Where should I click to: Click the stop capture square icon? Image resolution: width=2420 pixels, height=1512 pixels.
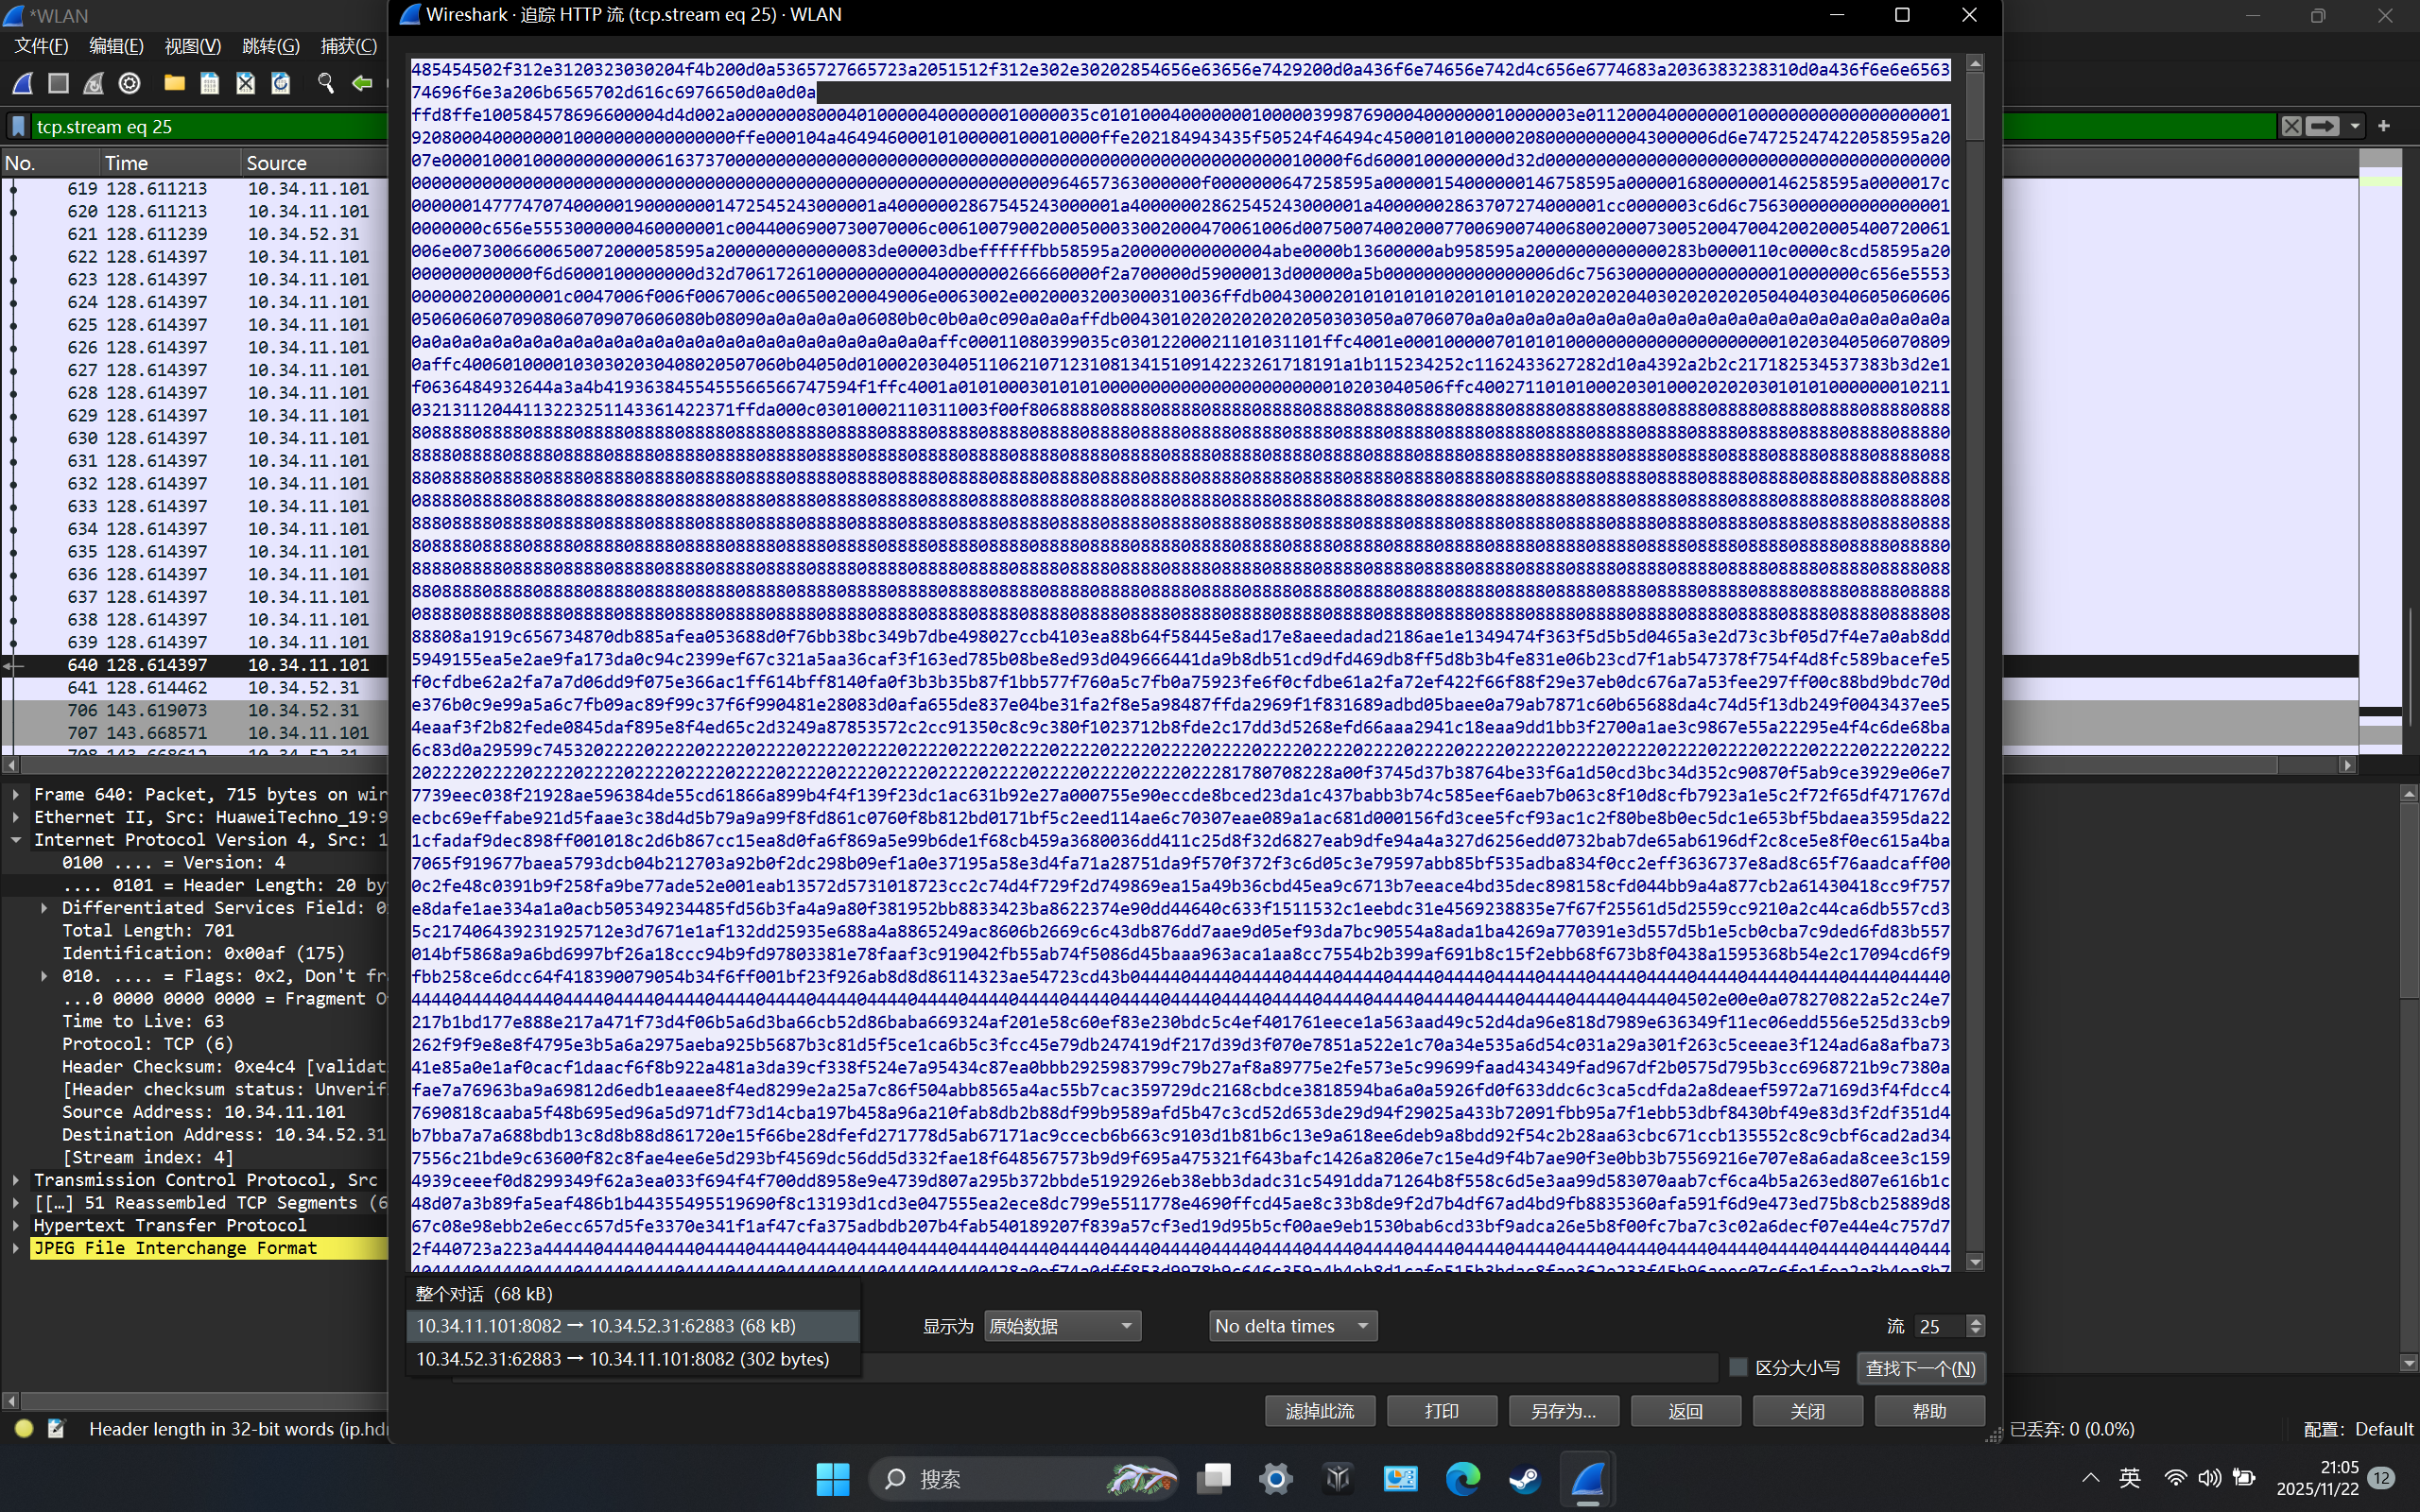click(x=58, y=84)
